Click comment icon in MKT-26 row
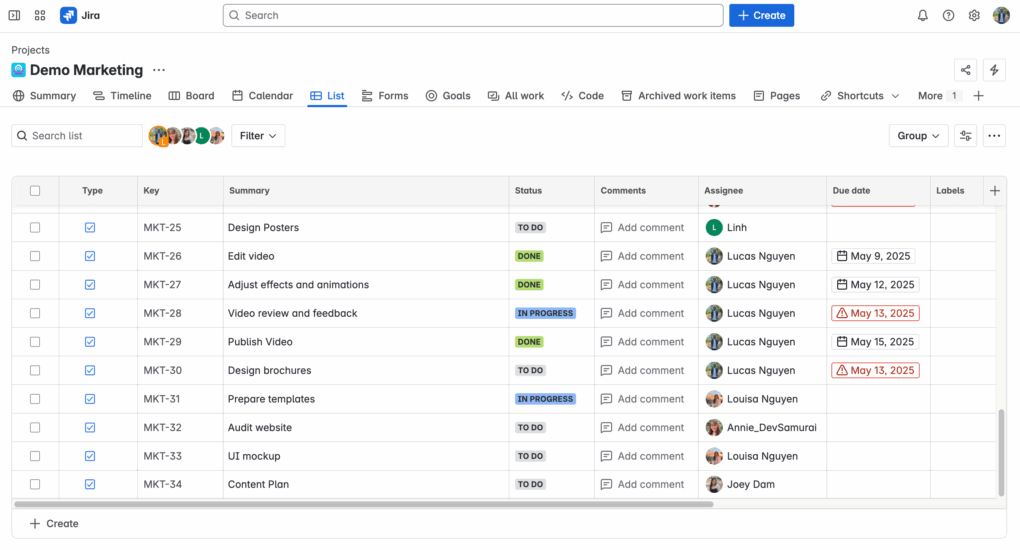Viewport: 1020px width, 550px height. (x=606, y=256)
